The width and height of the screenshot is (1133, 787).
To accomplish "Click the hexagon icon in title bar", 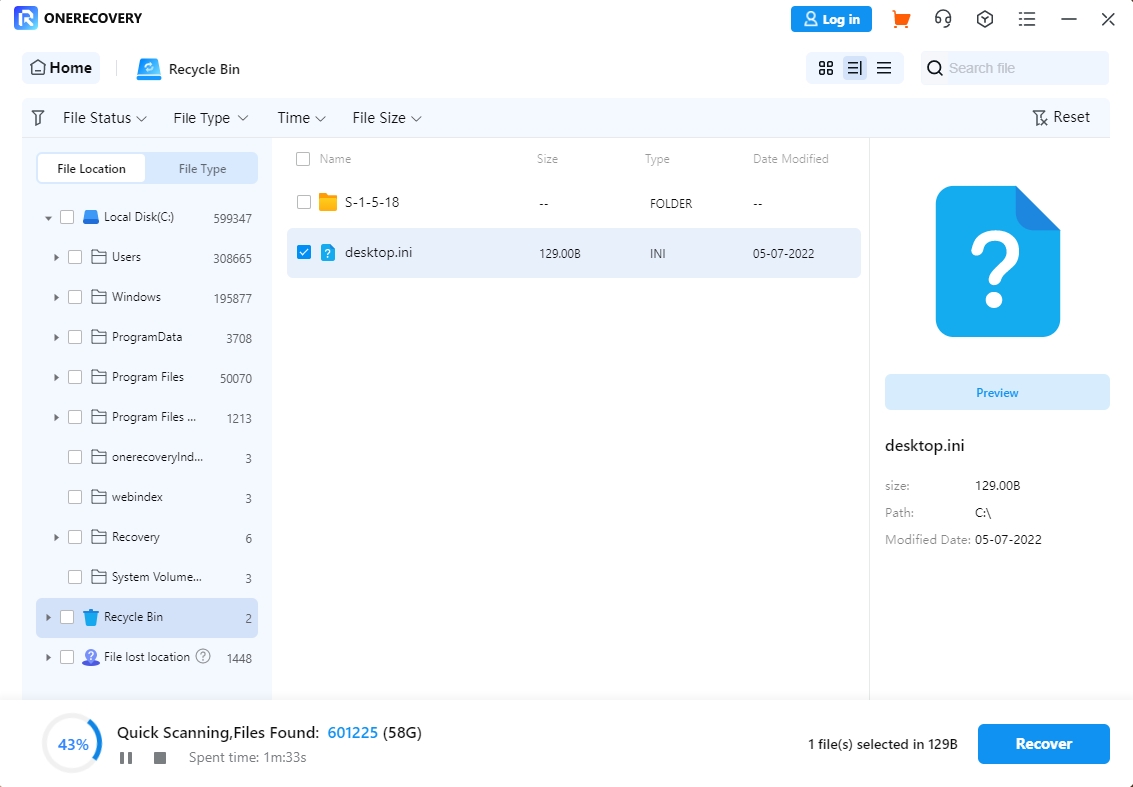I will coord(985,19).
